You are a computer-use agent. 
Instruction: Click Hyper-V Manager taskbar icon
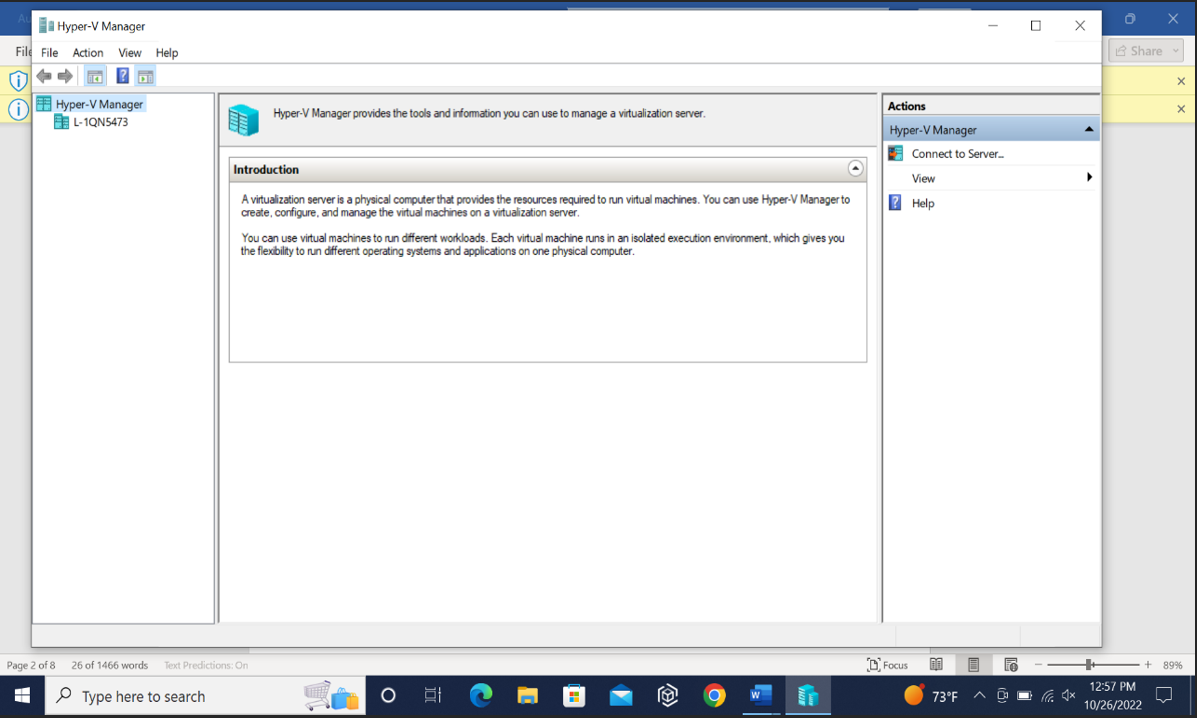(808, 695)
